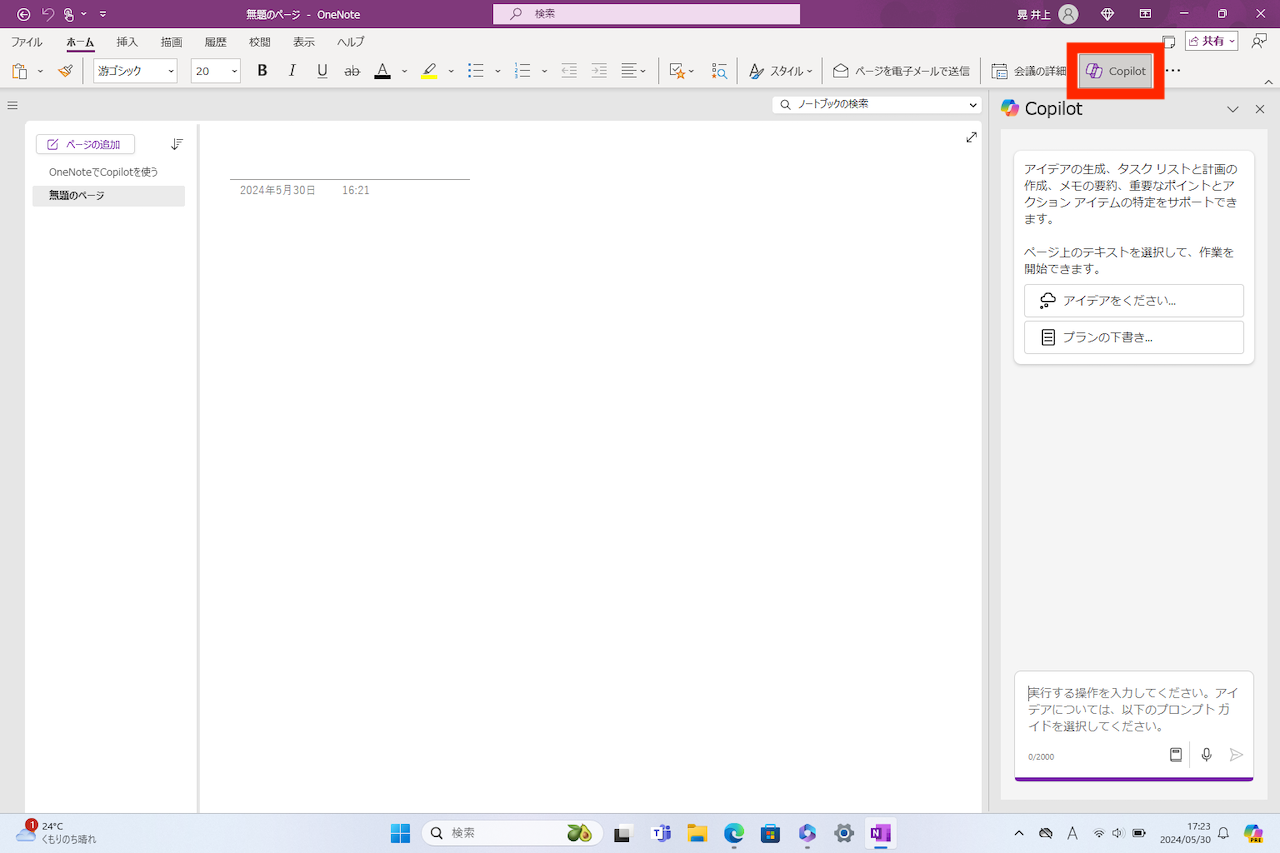Viewport: 1280px width, 853px height.
Task: Switch to the 挿入 ribbon tab
Action: click(126, 42)
